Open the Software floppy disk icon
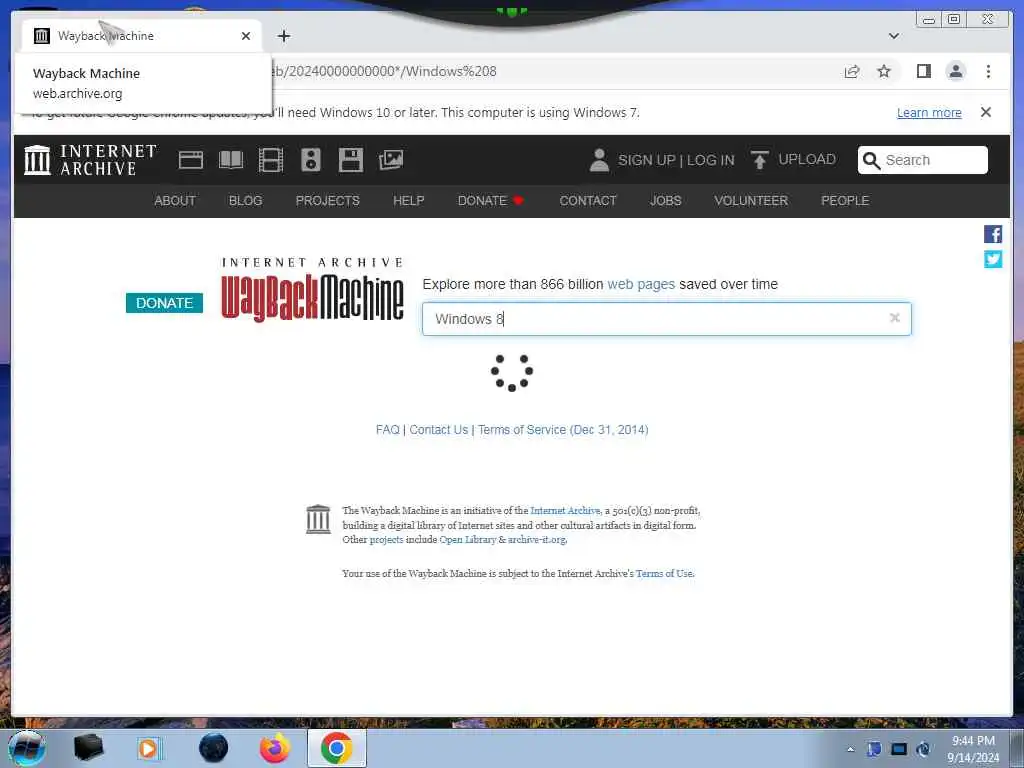Viewport: 1024px width, 768px height. (x=351, y=160)
